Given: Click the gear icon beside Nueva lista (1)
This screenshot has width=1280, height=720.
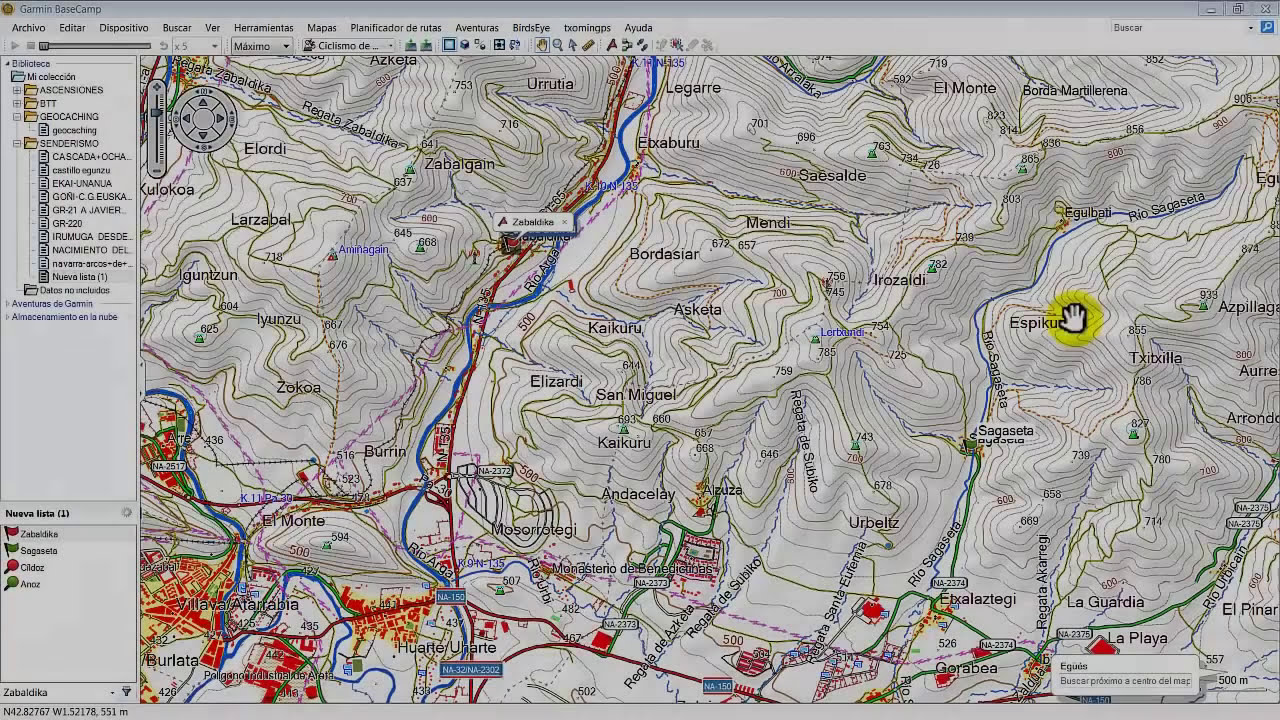Looking at the screenshot, I should tap(127, 513).
